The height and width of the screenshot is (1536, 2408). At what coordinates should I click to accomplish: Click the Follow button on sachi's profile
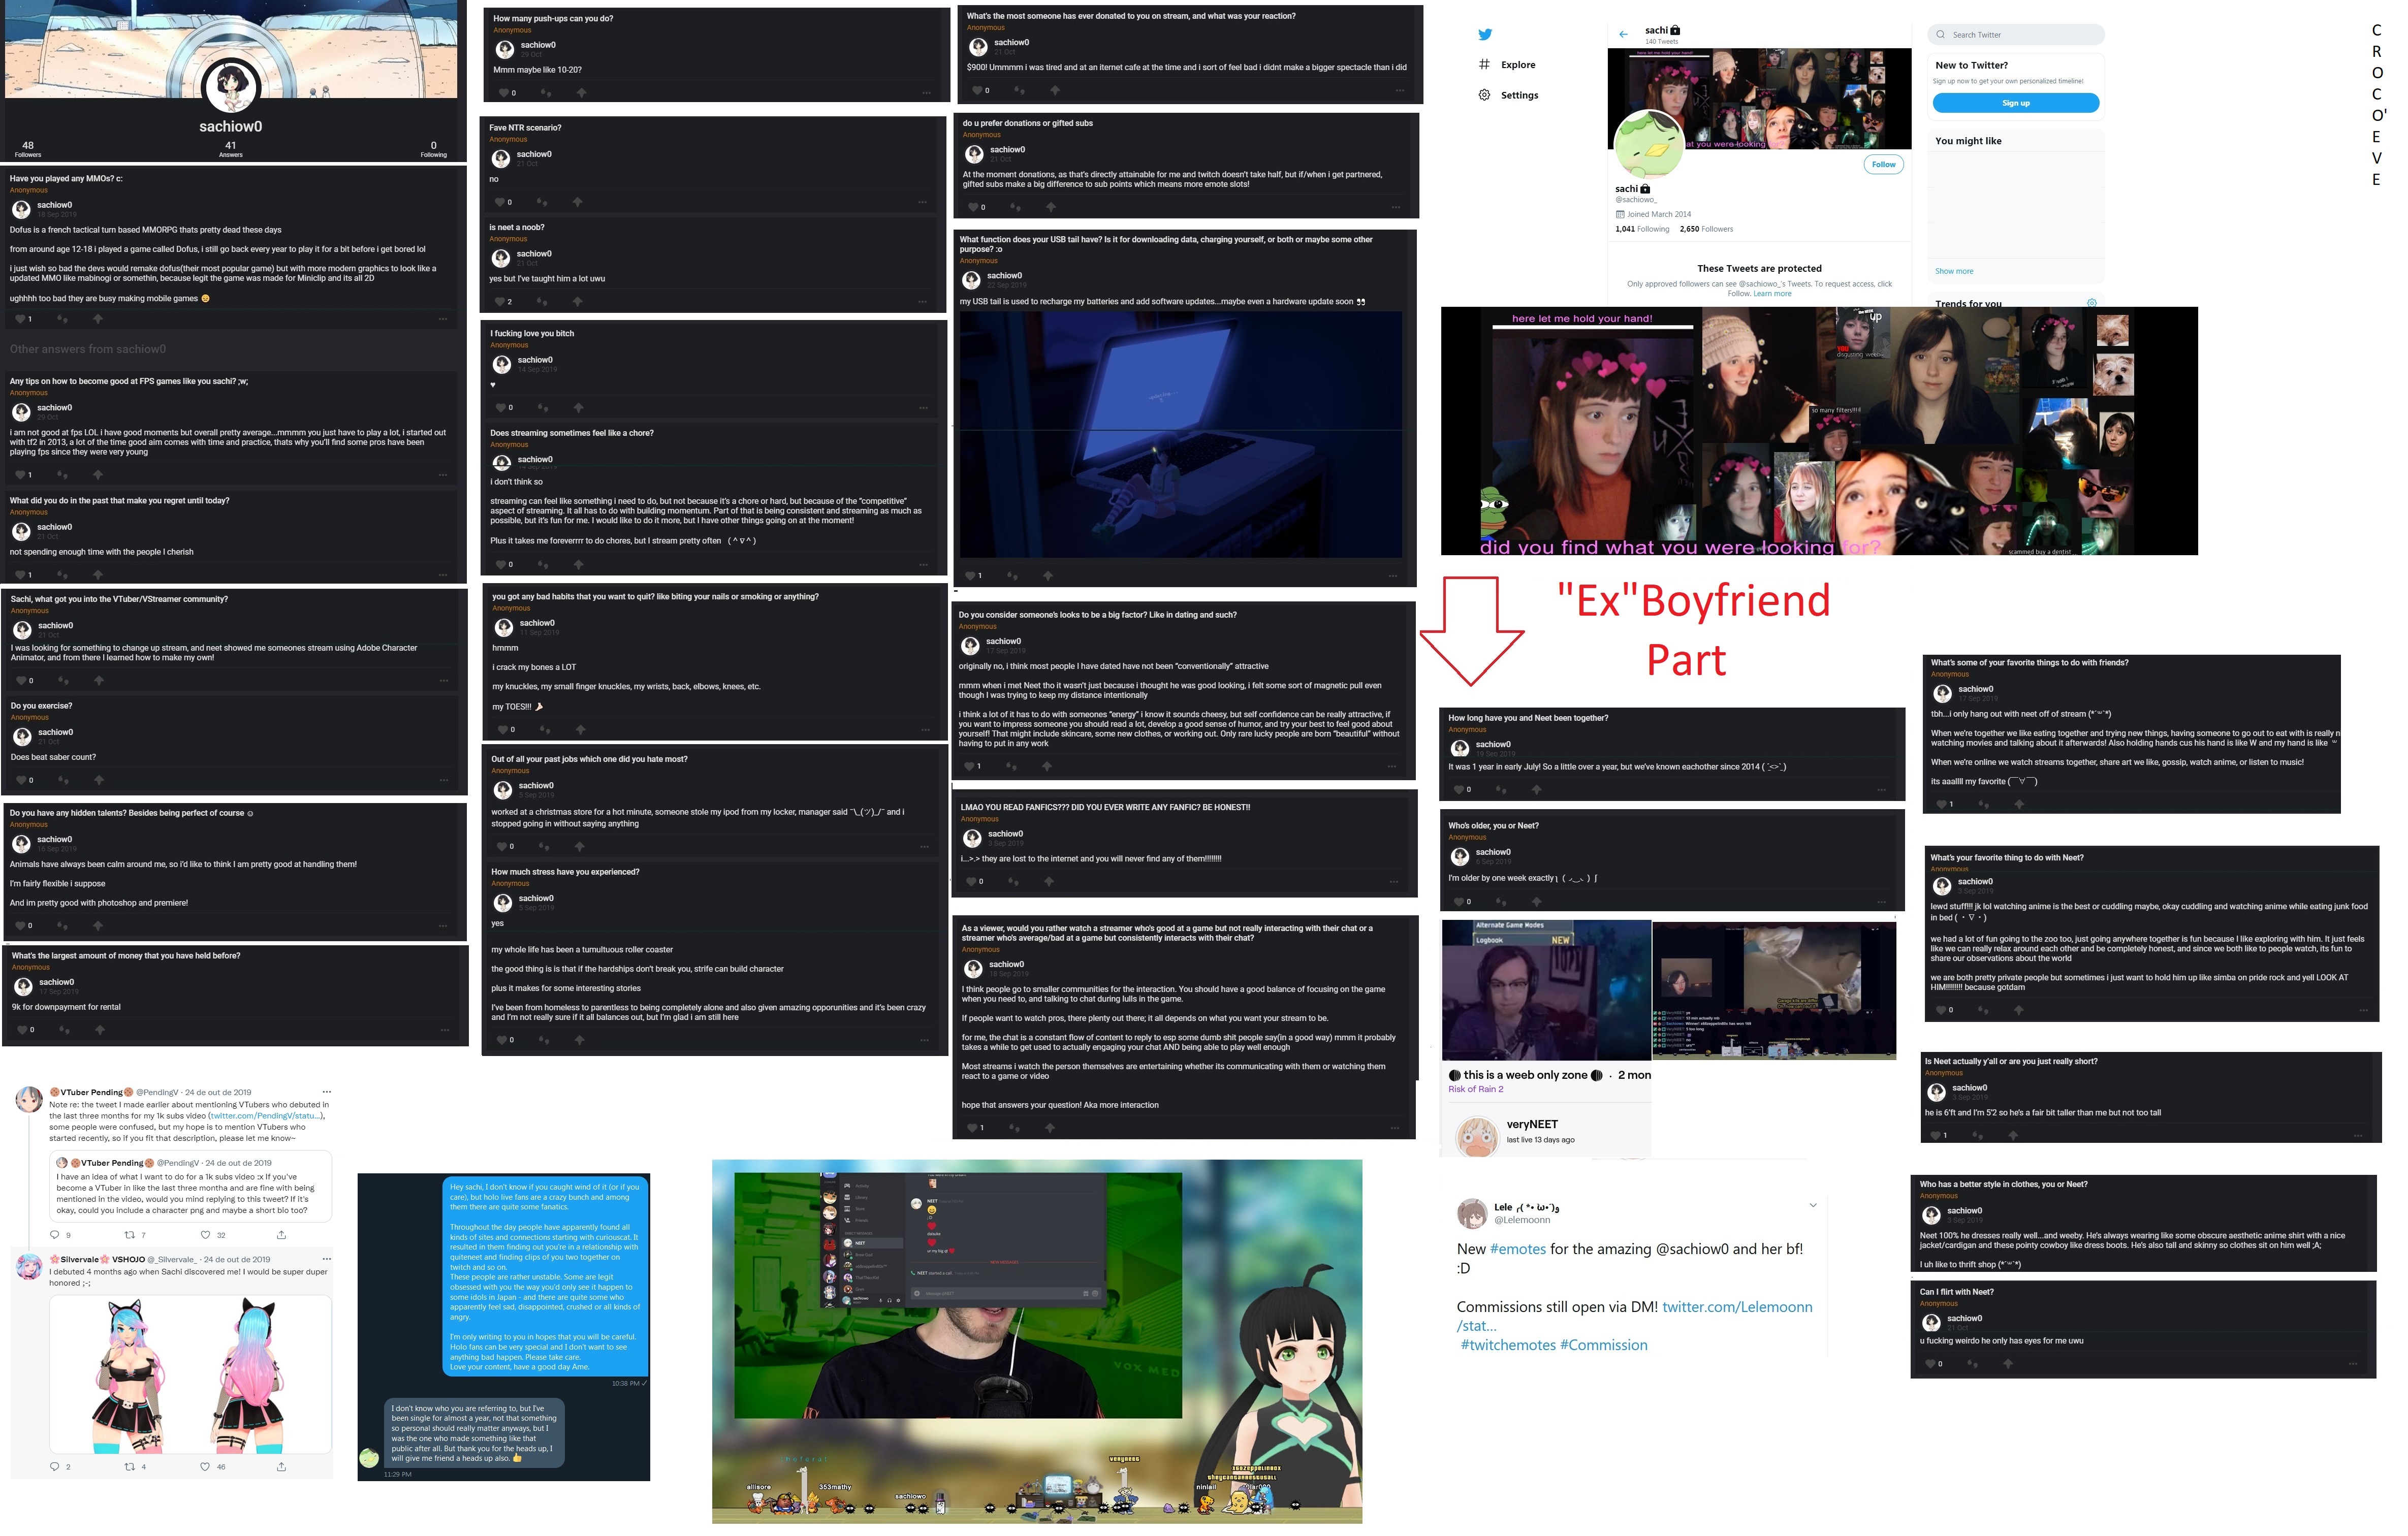pos(1883,164)
